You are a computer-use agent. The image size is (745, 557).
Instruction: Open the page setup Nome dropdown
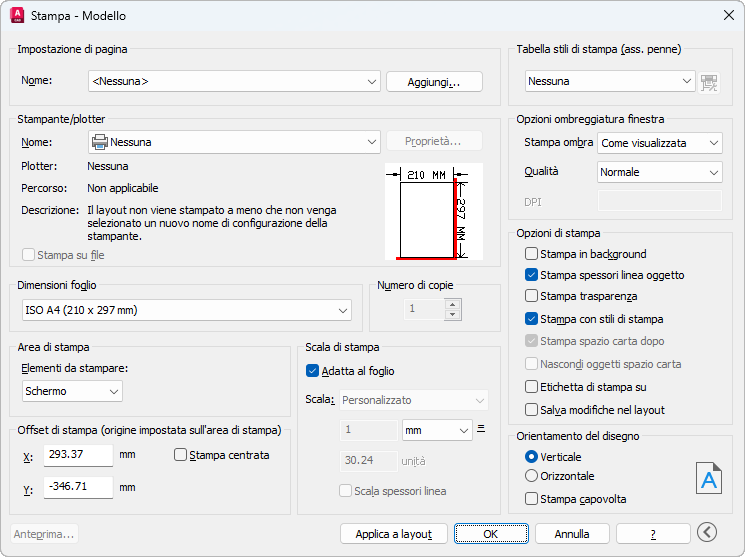(x=234, y=81)
